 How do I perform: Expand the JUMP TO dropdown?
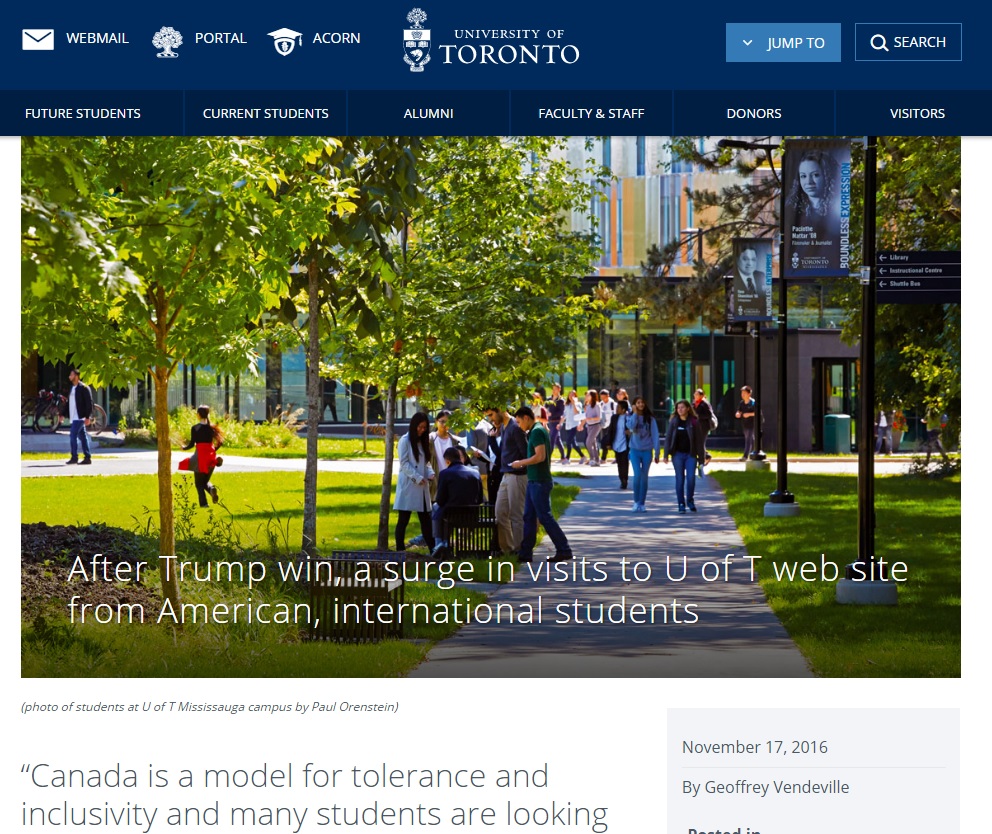pos(783,42)
